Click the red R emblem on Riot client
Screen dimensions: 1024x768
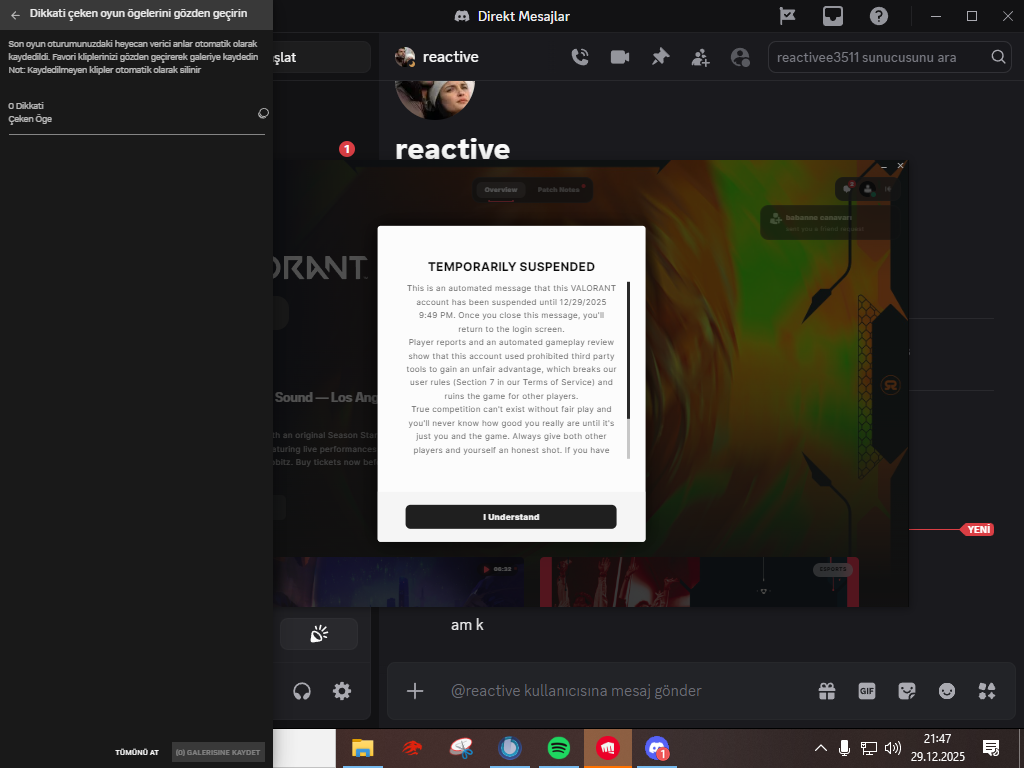point(891,385)
